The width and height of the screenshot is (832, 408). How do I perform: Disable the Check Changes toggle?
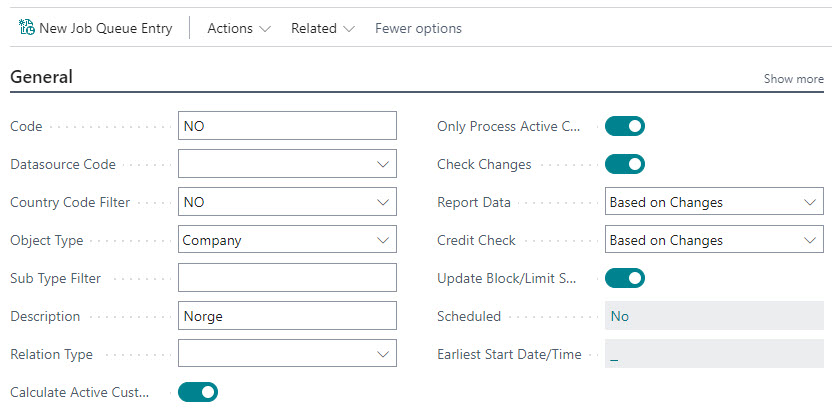coord(625,164)
